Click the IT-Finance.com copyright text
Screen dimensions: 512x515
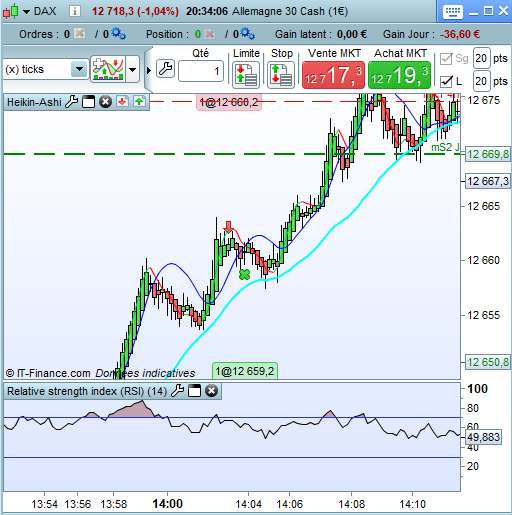[48, 373]
